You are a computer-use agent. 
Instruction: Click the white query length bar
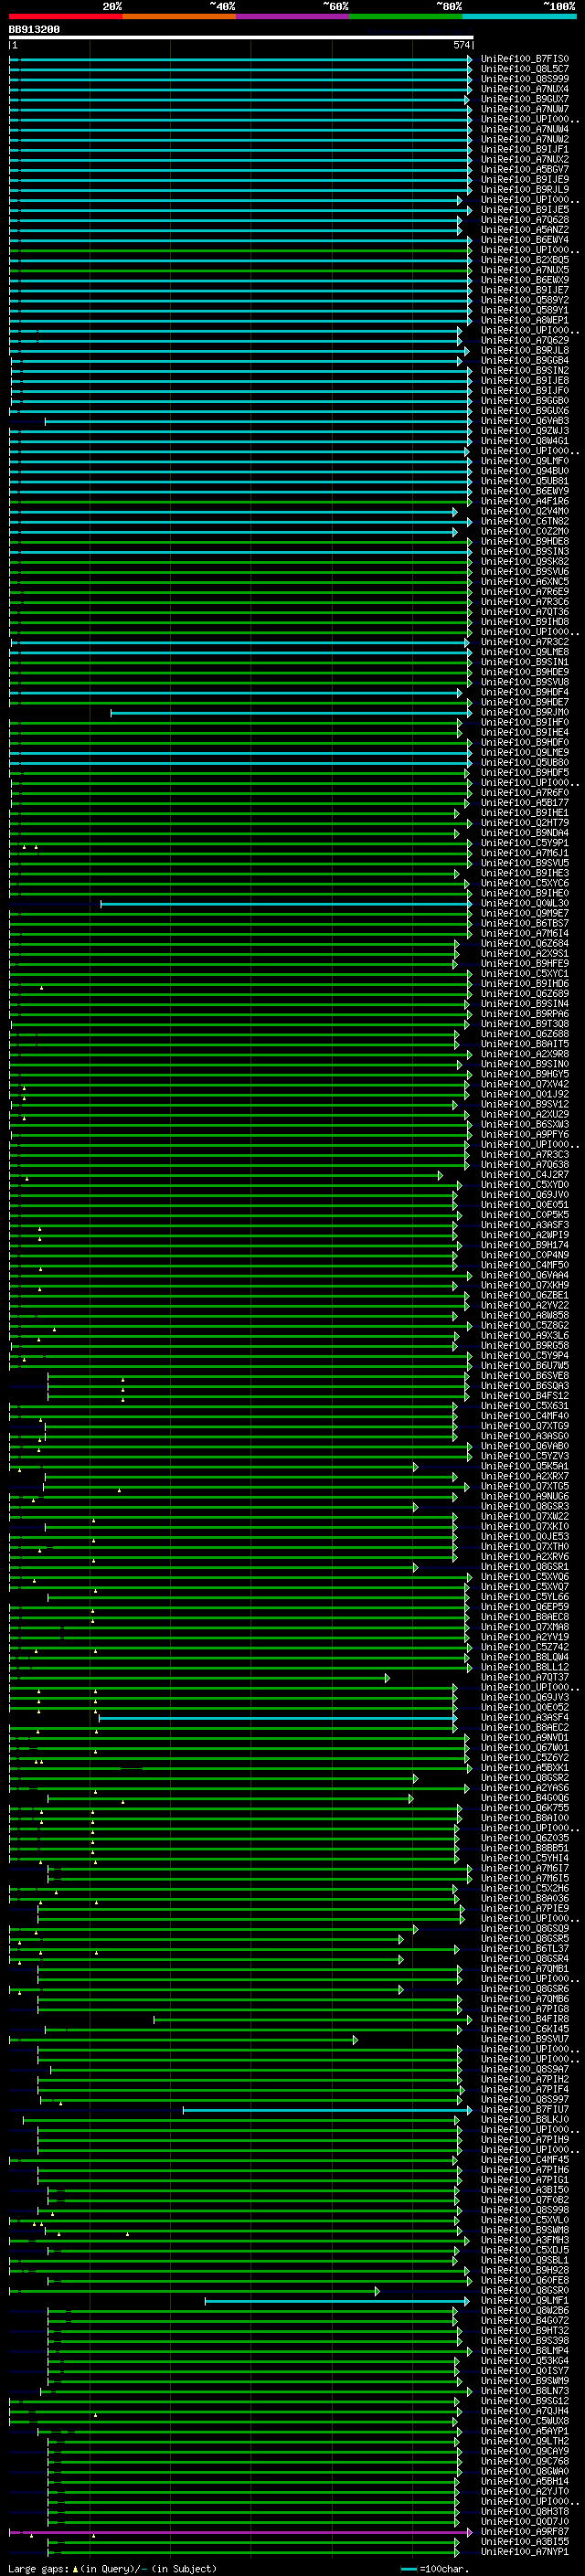point(241,38)
